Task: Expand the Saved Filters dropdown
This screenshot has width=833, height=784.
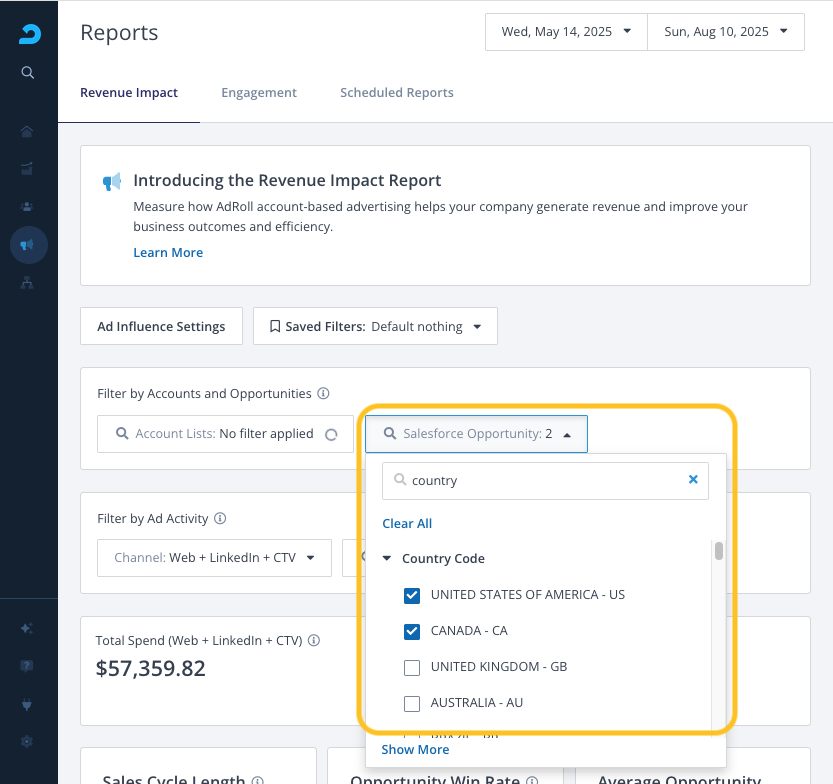Action: click(375, 326)
